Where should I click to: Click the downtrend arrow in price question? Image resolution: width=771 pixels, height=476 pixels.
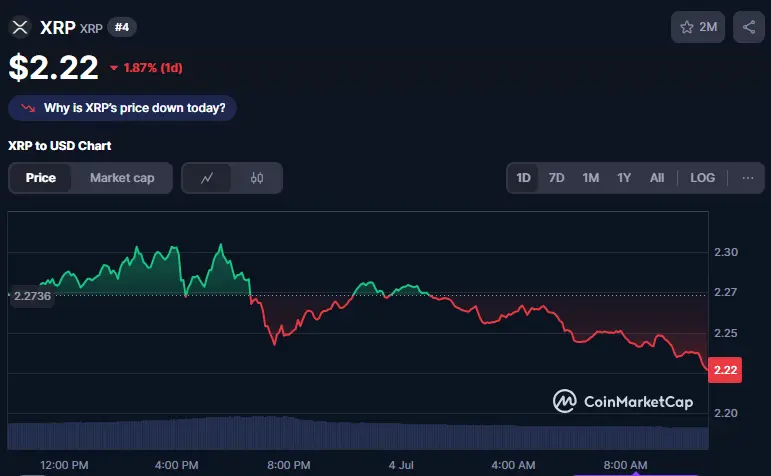click(x=28, y=108)
